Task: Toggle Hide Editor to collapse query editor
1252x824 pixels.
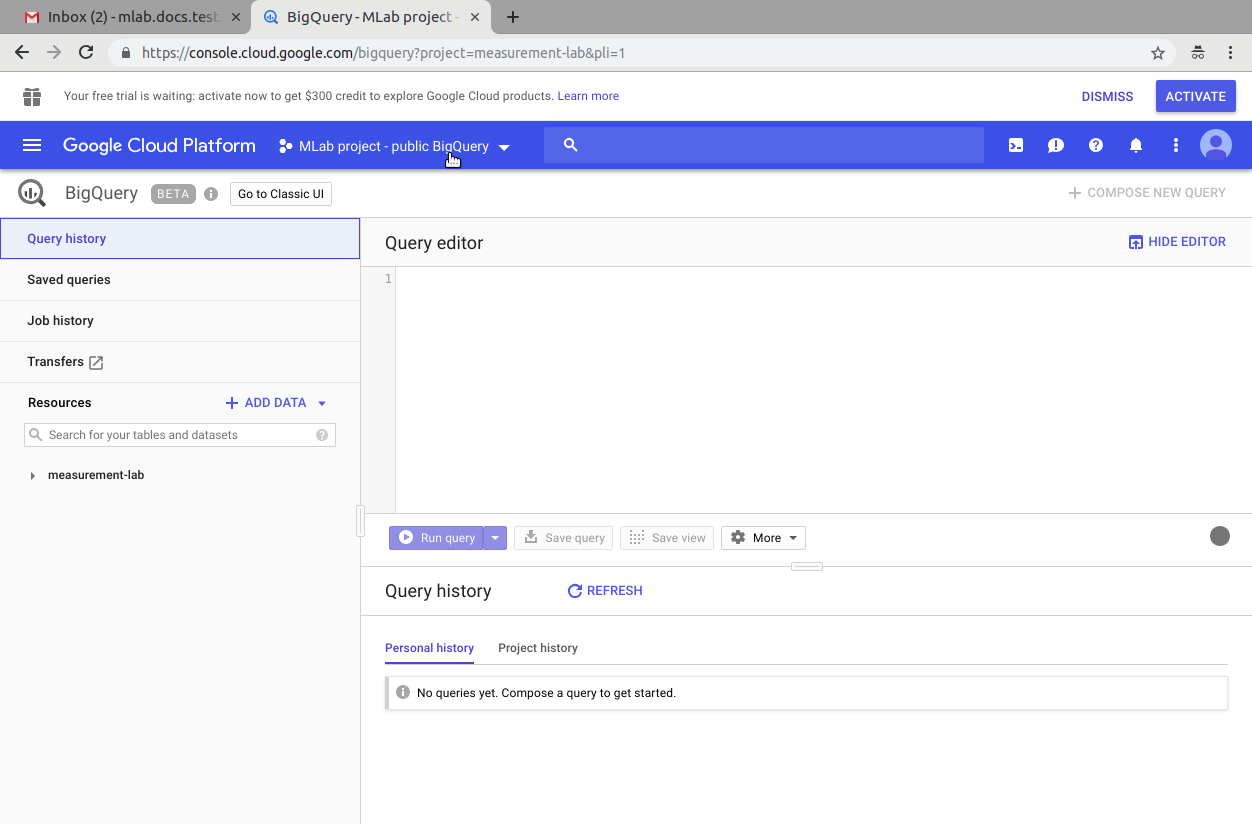Action: [1177, 241]
